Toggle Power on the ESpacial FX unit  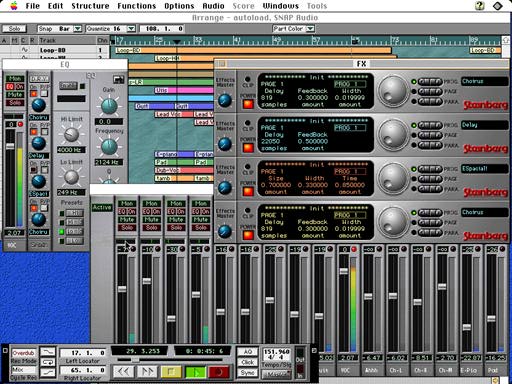click(x=248, y=191)
